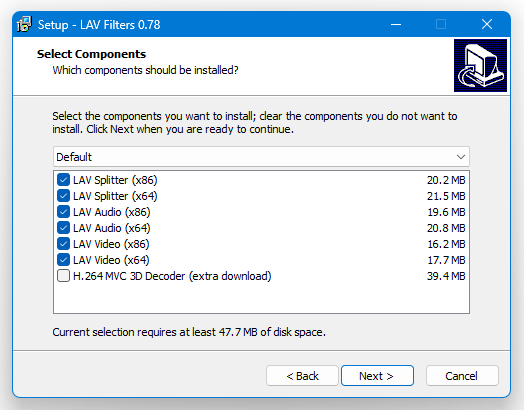Click the computer installer wizard image
Screen dimensions: 524x410
tap(480, 65)
